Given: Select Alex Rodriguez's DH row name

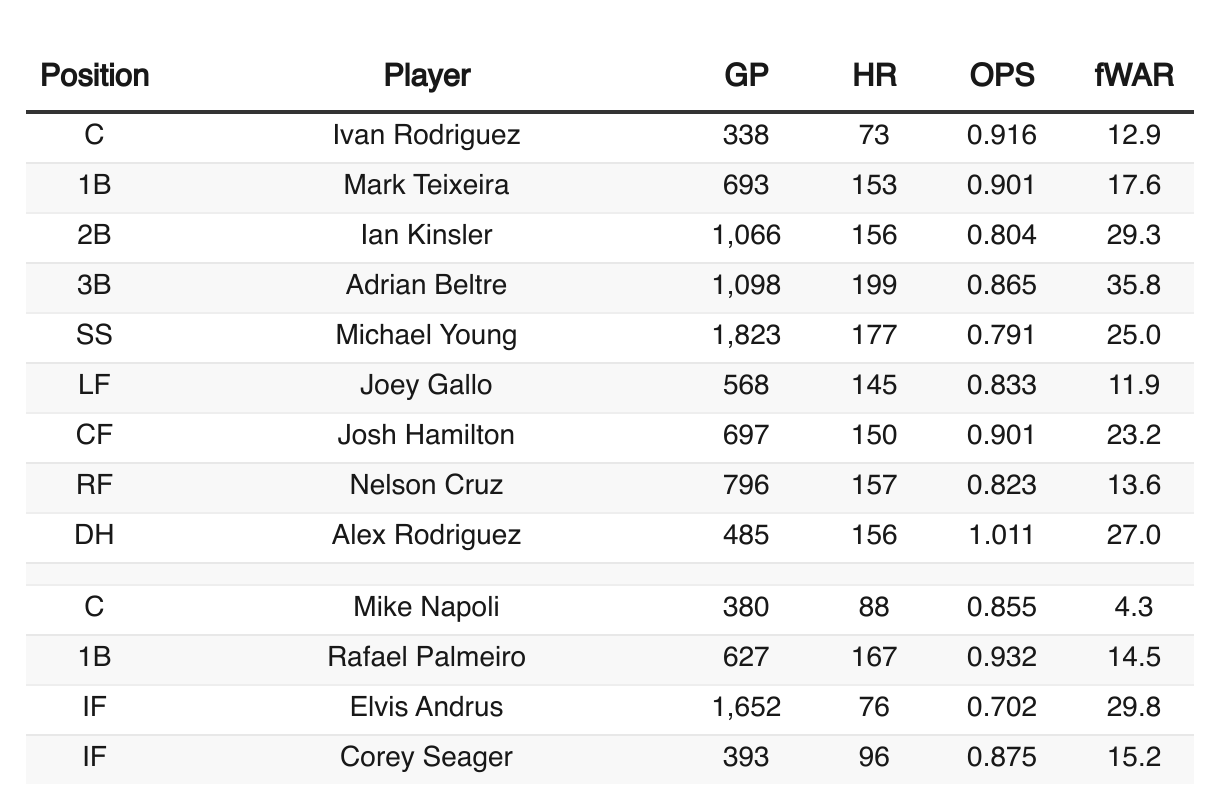Looking at the screenshot, I should [x=426, y=535].
